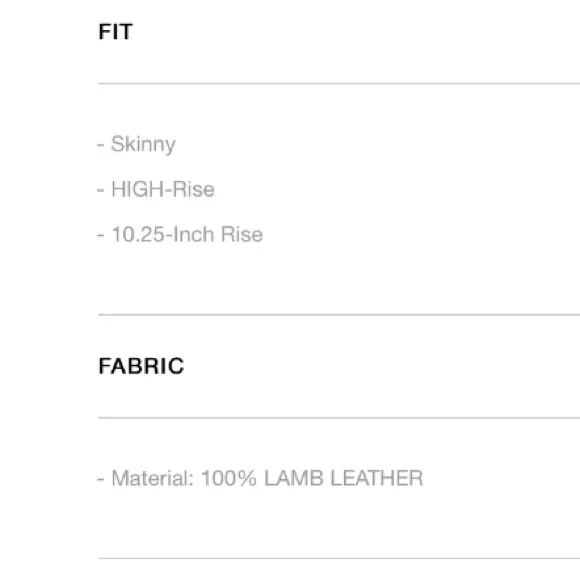This screenshot has width=580, height=580.
Task: Click the Material: label text
Action: pos(152,478)
